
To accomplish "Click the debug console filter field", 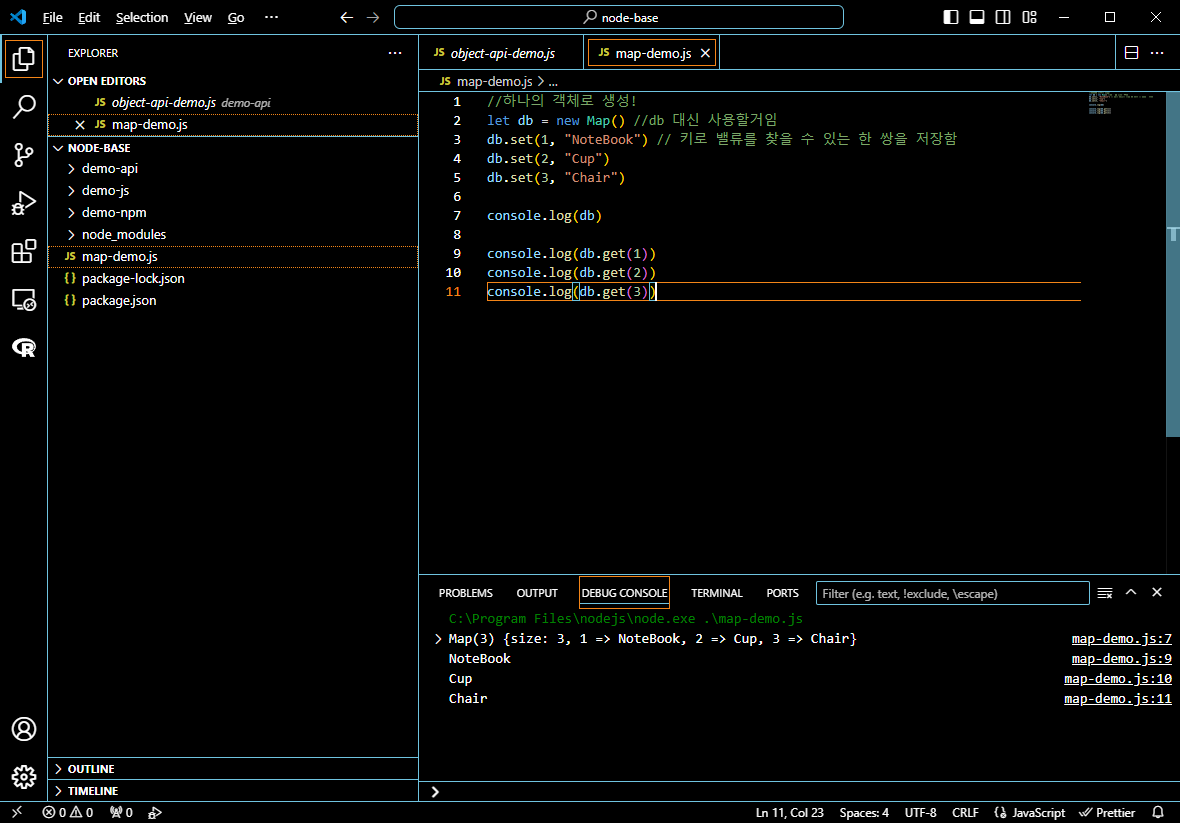I will (x=953, y=593).
